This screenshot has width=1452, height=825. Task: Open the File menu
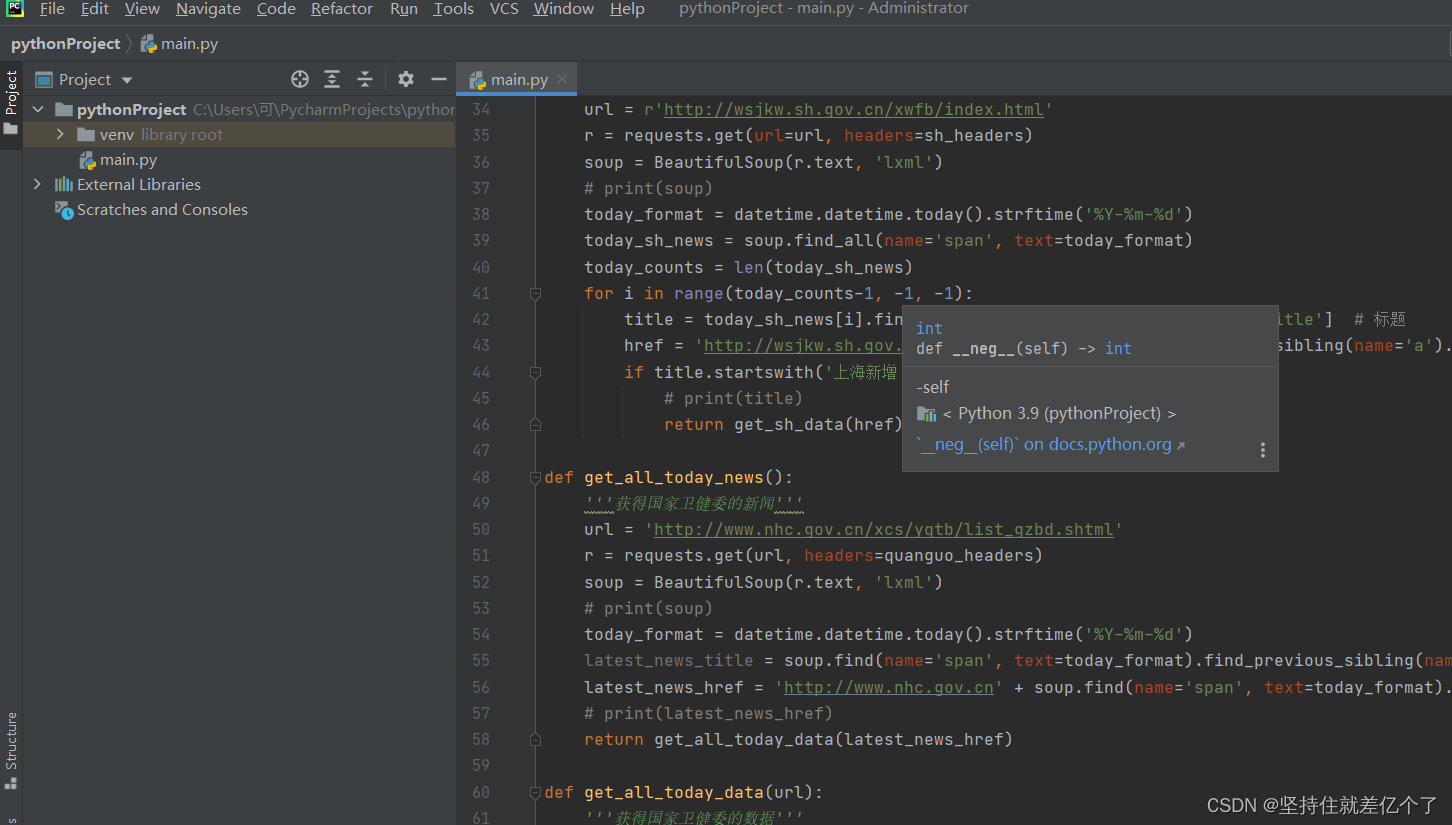pos(52,9)
